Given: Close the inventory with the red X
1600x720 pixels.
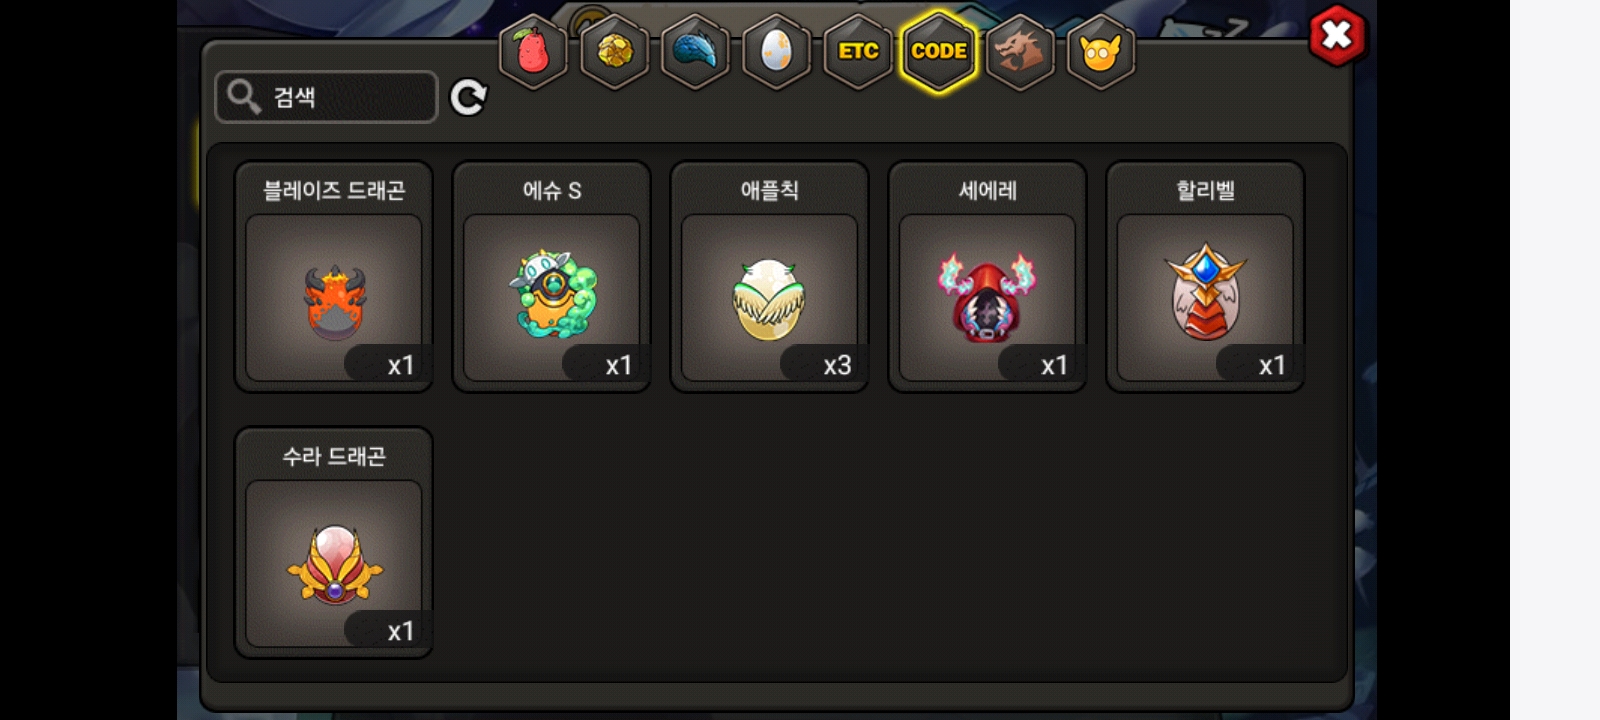Looking at the screenshot, I should (1337, 36).
